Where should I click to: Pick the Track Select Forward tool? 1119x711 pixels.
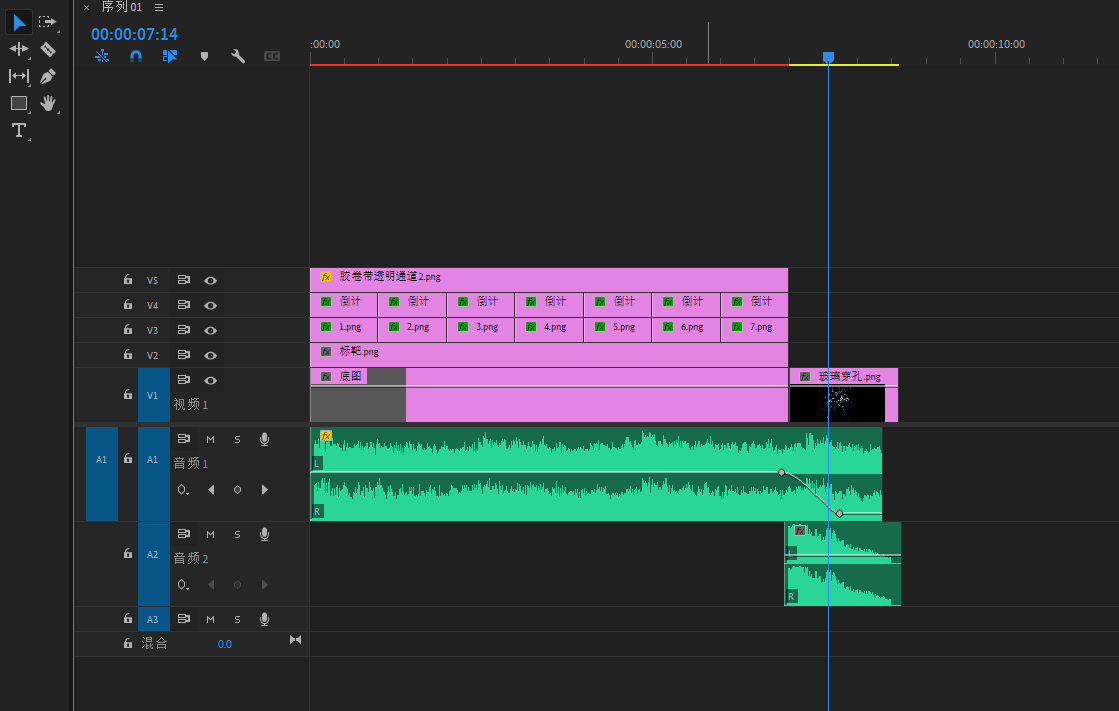coord(47,22)
